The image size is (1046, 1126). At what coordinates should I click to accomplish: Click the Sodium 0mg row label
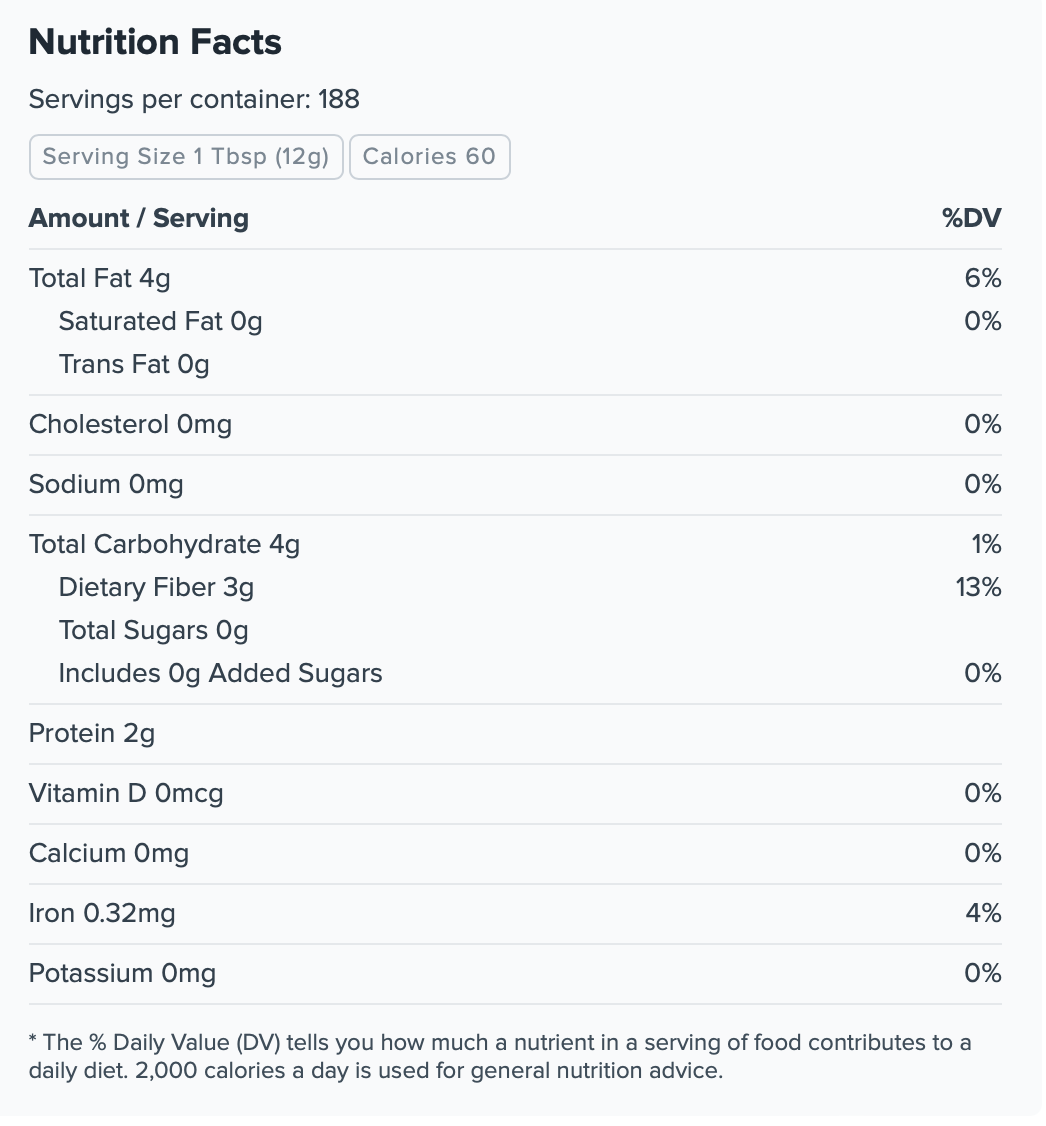[106, 485]
